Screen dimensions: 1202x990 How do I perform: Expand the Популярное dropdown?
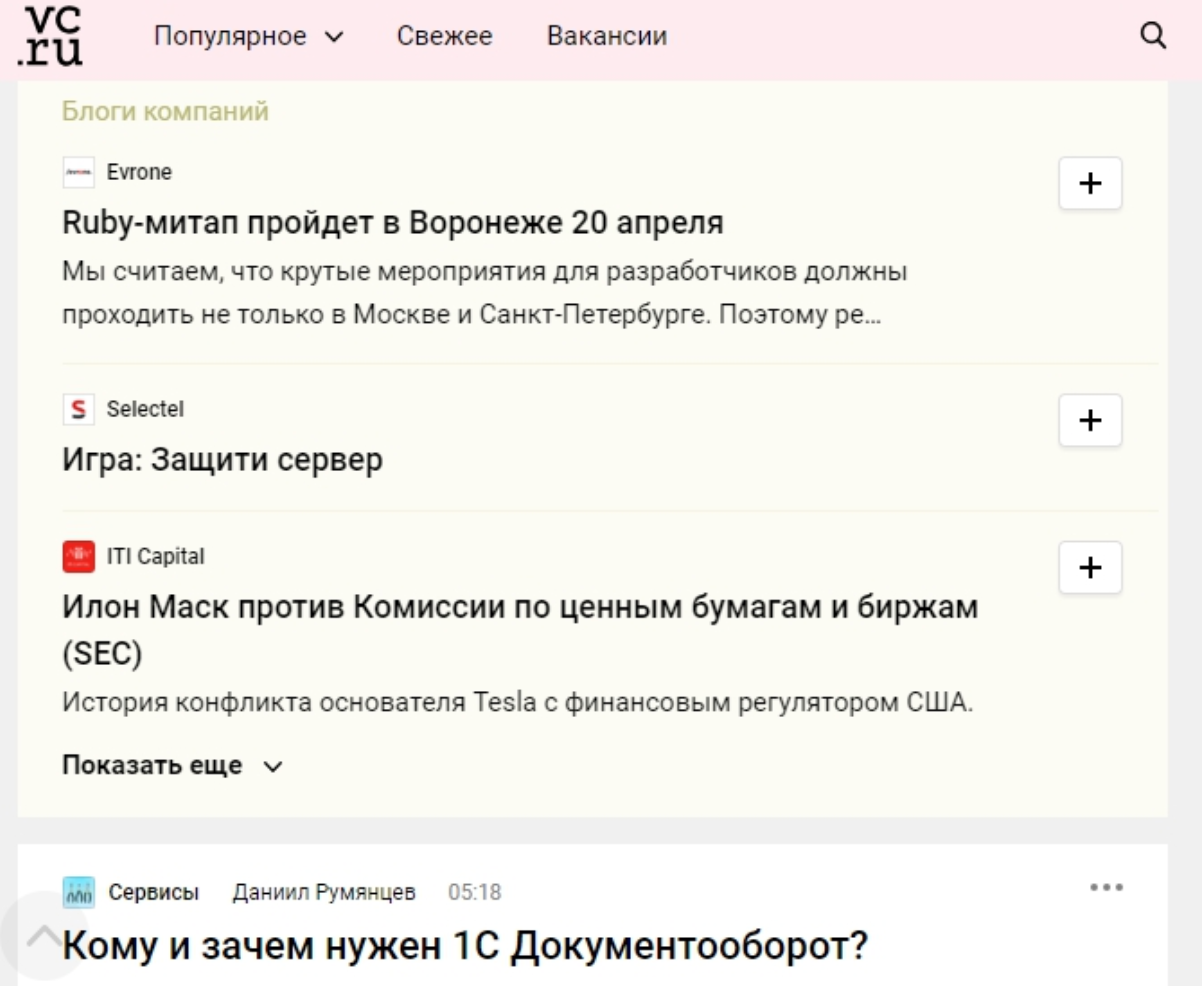[x=248, y=37]
